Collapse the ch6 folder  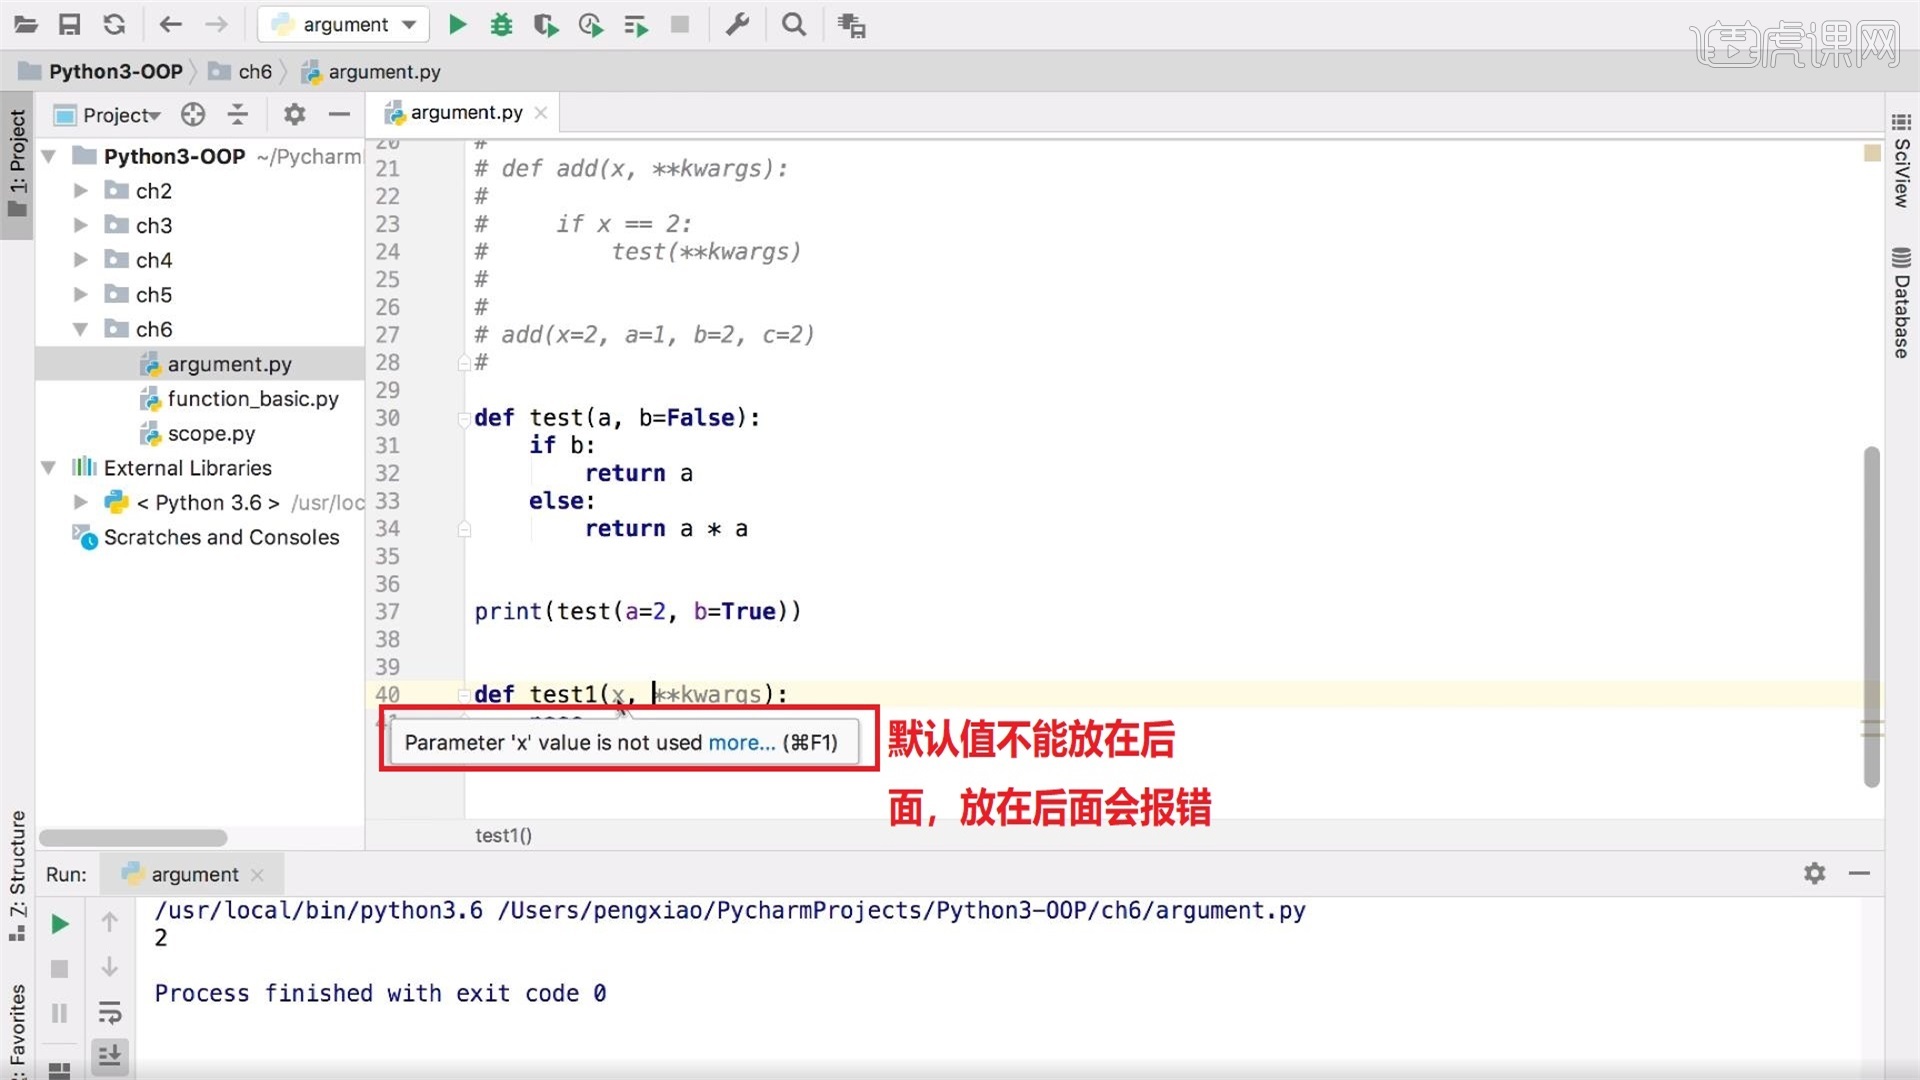81,329
